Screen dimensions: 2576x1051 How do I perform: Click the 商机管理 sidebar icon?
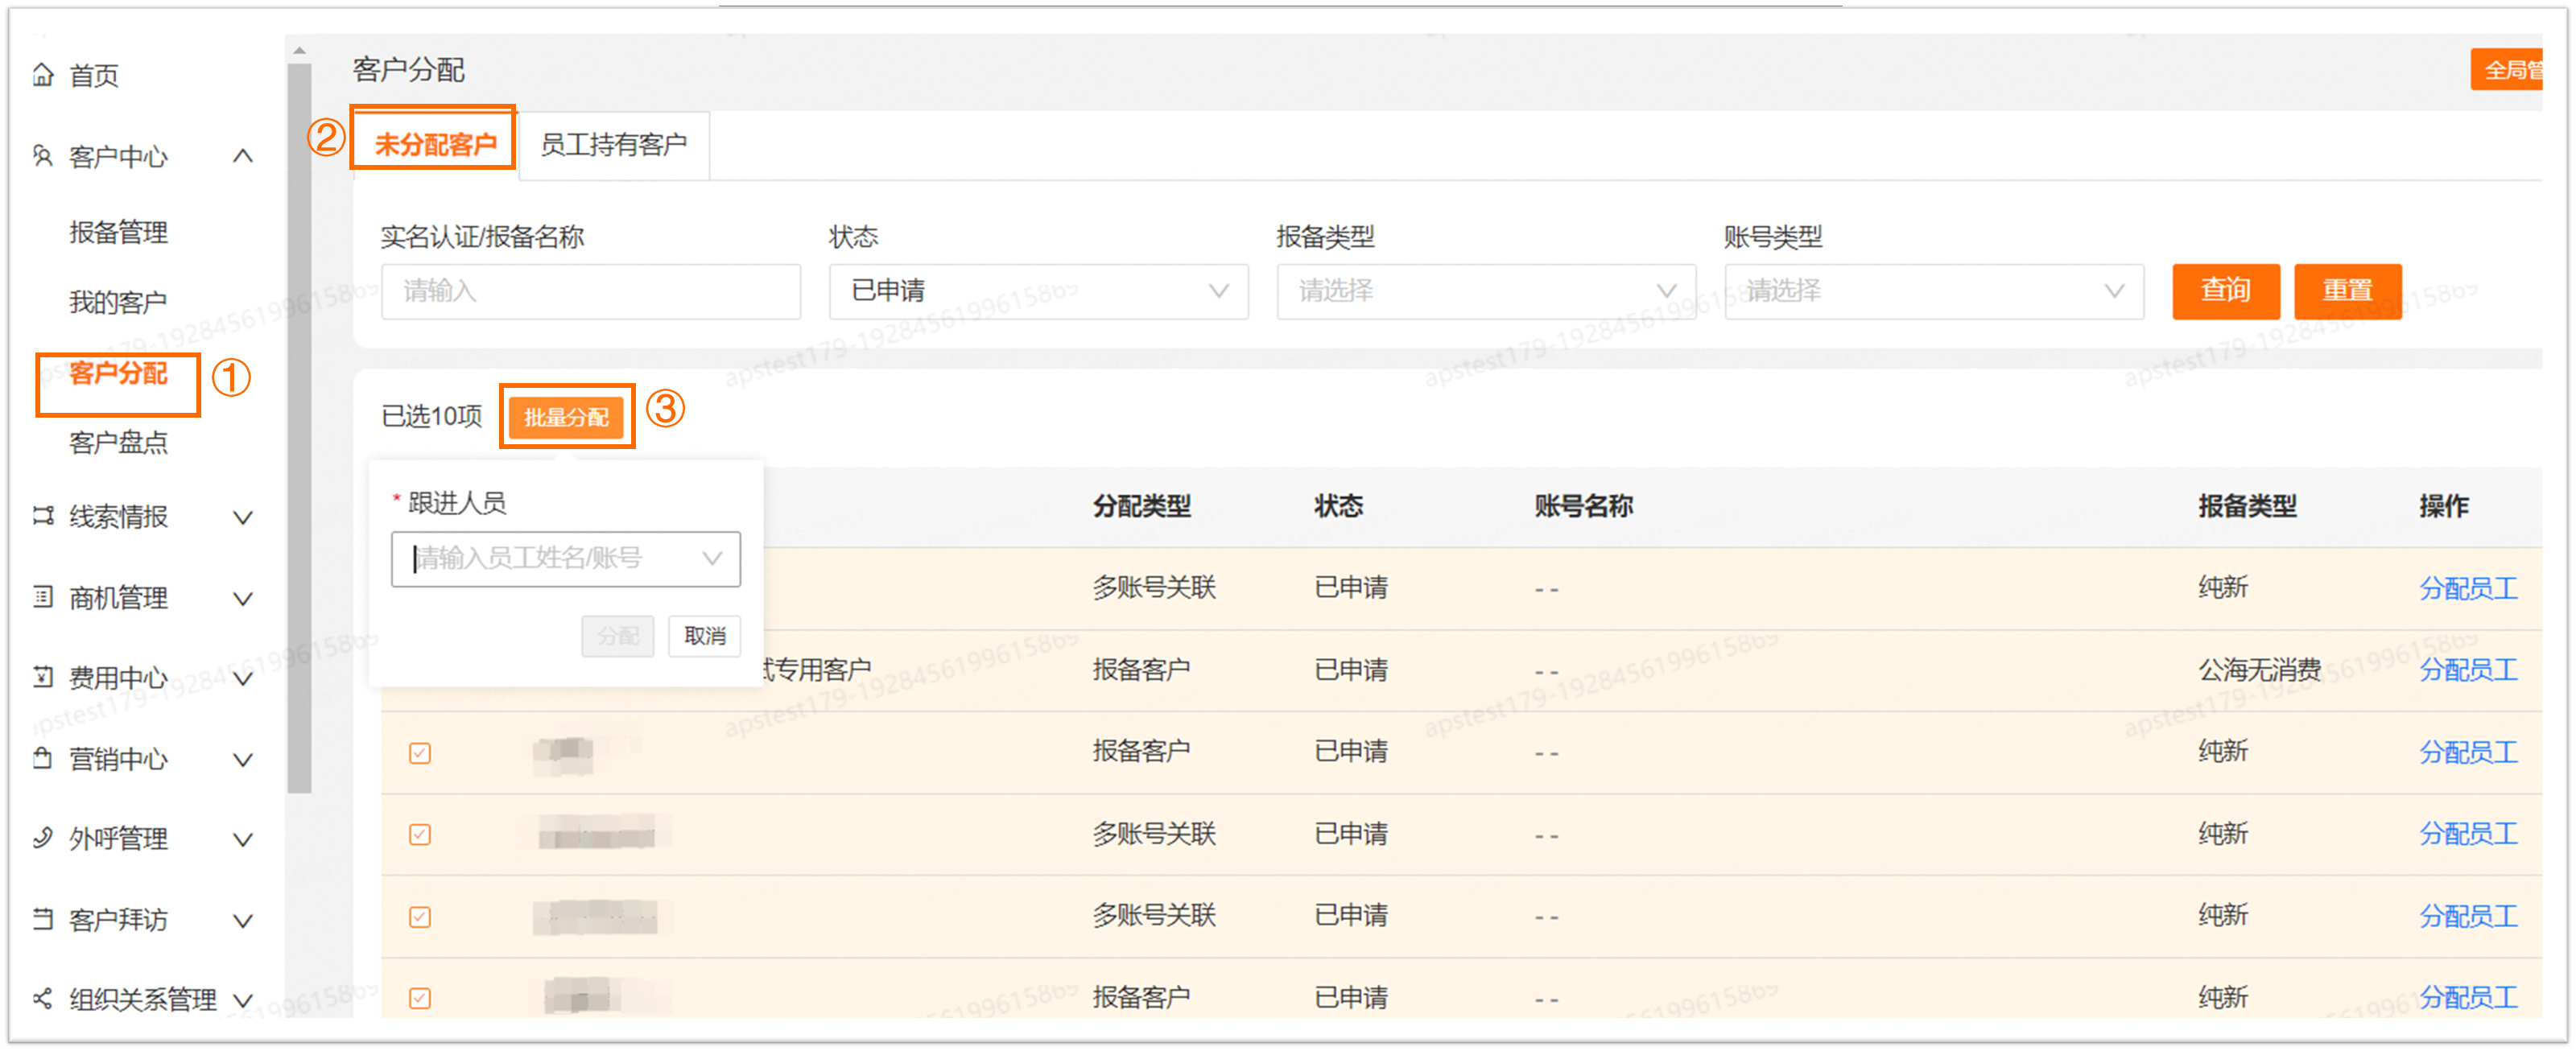click(x=43, y=597)
